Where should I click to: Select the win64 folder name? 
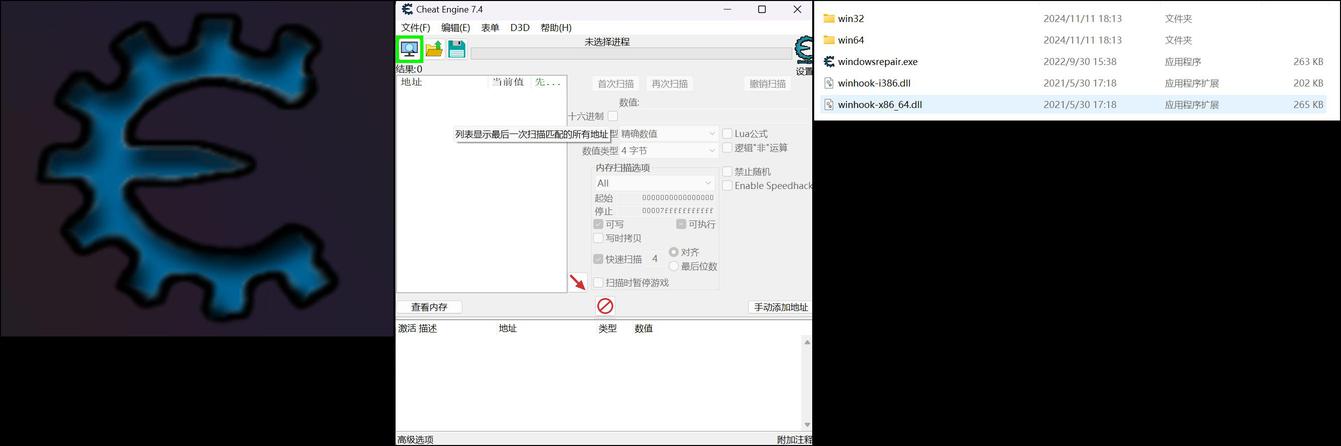(x=851, y=40)
